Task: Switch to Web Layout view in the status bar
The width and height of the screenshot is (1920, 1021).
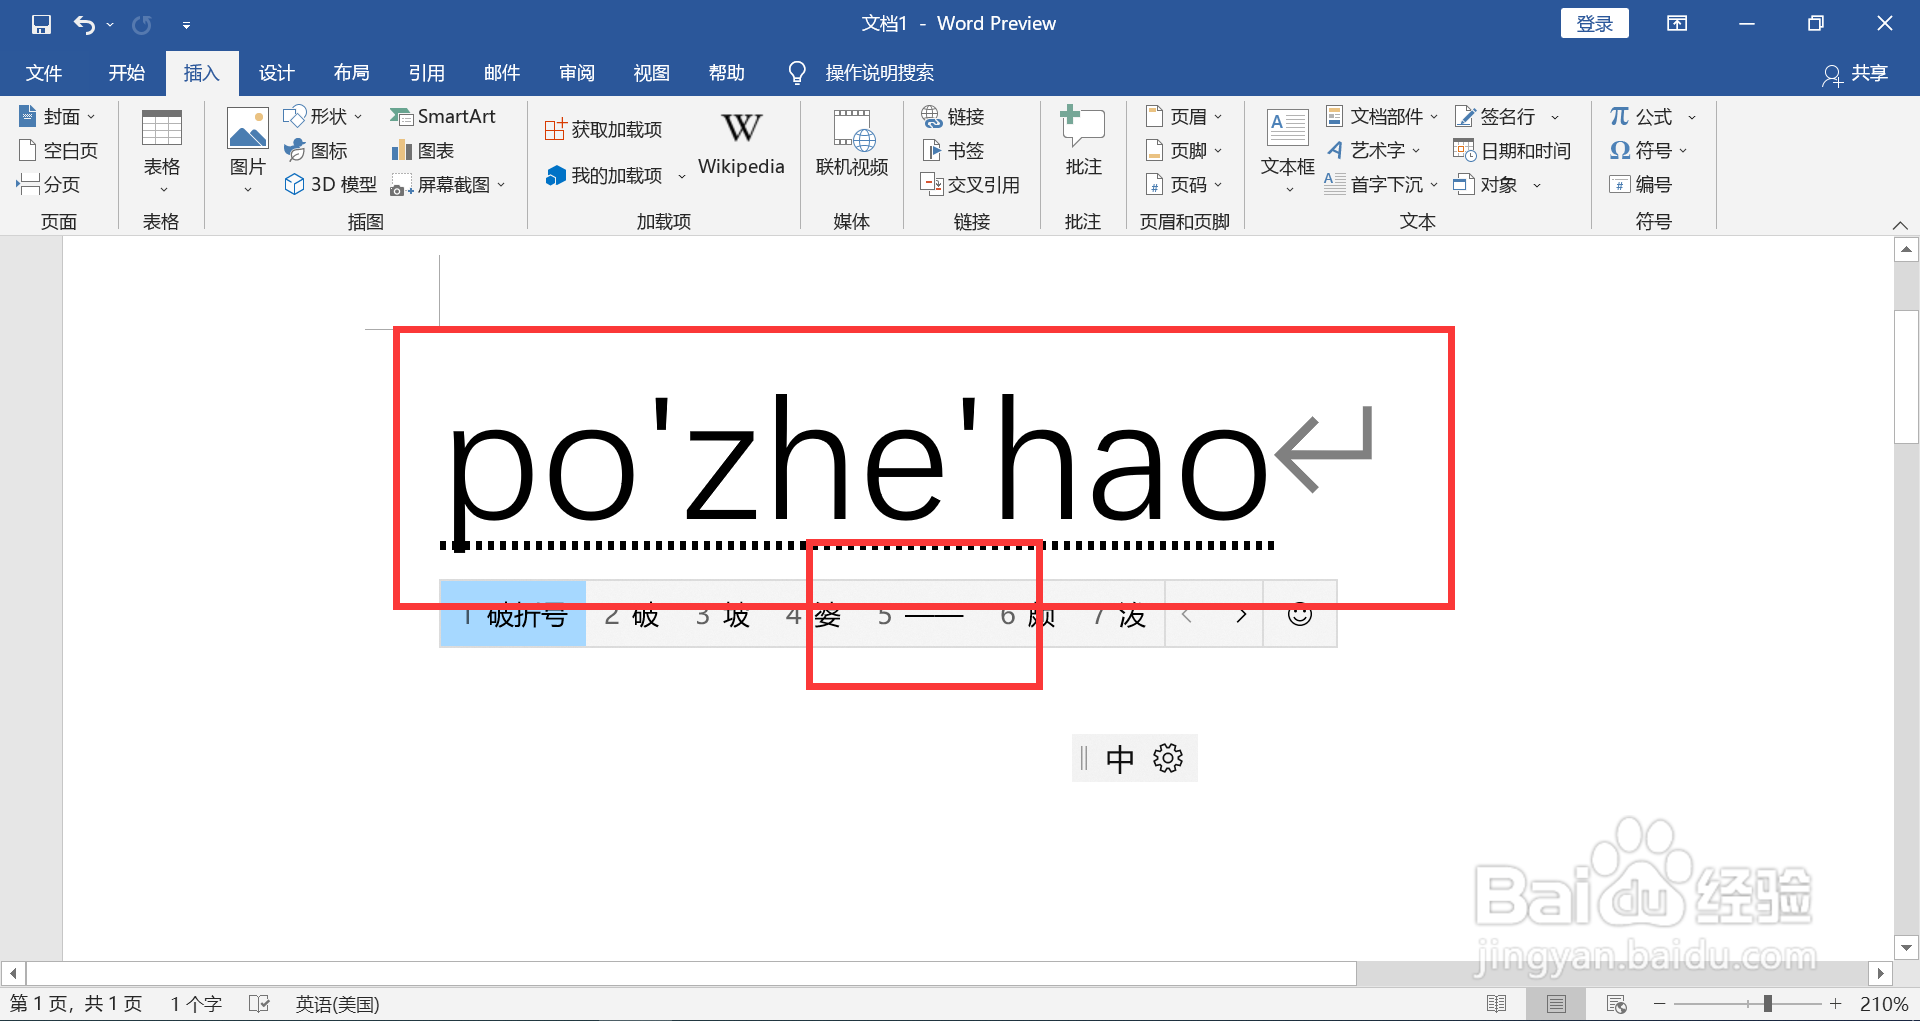Action: point(1616,1003)
